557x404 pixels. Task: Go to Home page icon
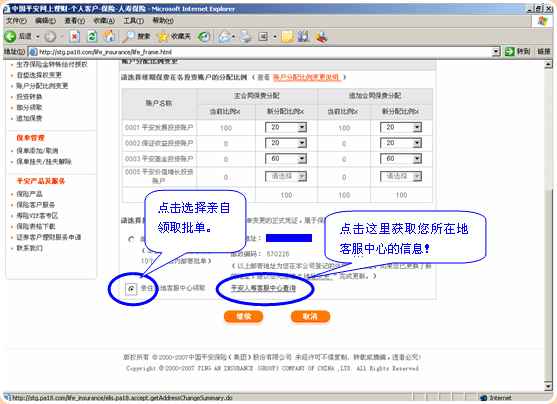point(109,36)
